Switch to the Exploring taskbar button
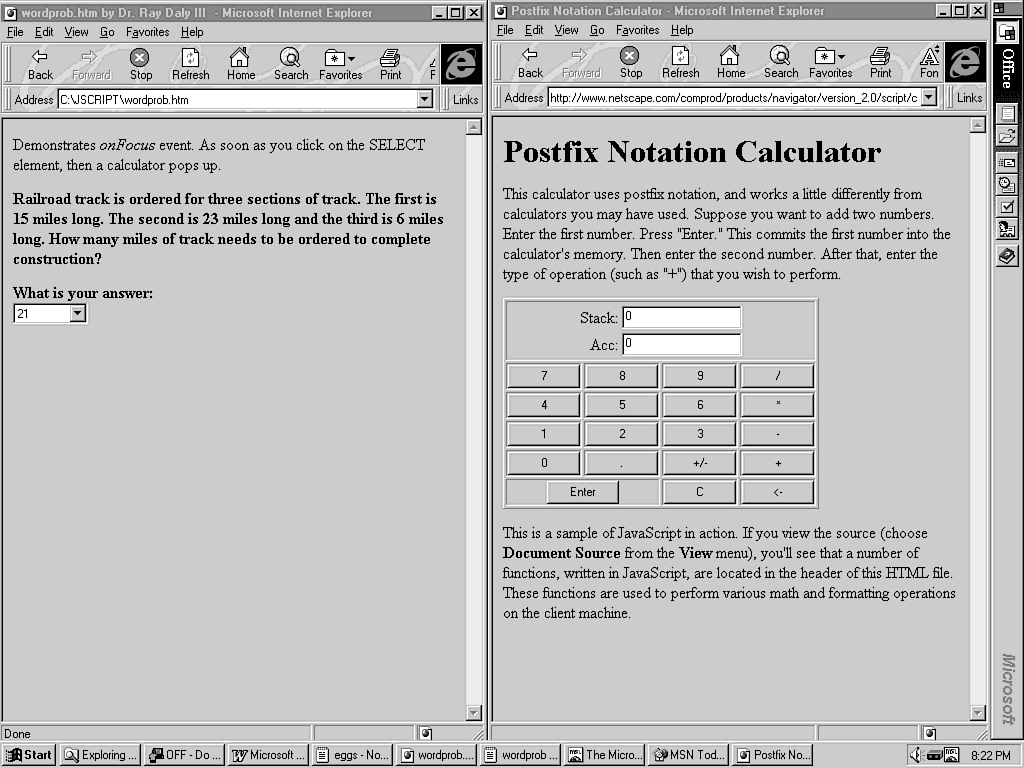1024x768 pixels. [x=101, y=755]
